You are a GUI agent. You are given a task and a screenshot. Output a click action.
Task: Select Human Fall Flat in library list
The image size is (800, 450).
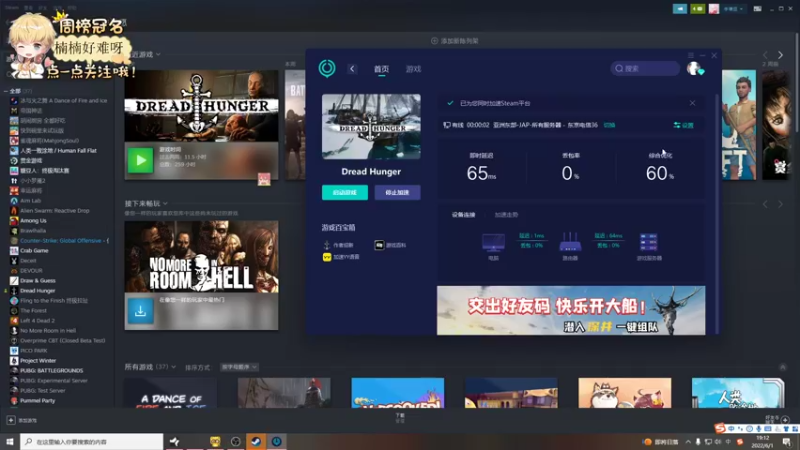coord(58,151)
